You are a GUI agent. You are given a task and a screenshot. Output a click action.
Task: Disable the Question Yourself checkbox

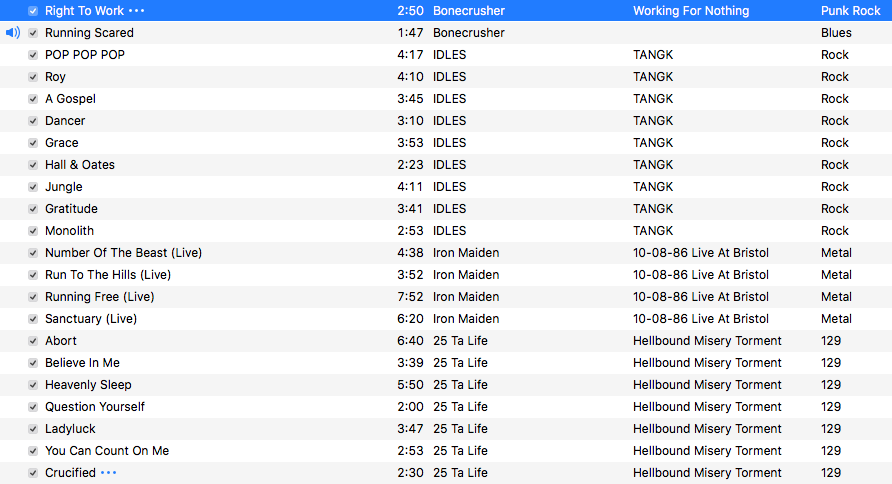point(33,407)
